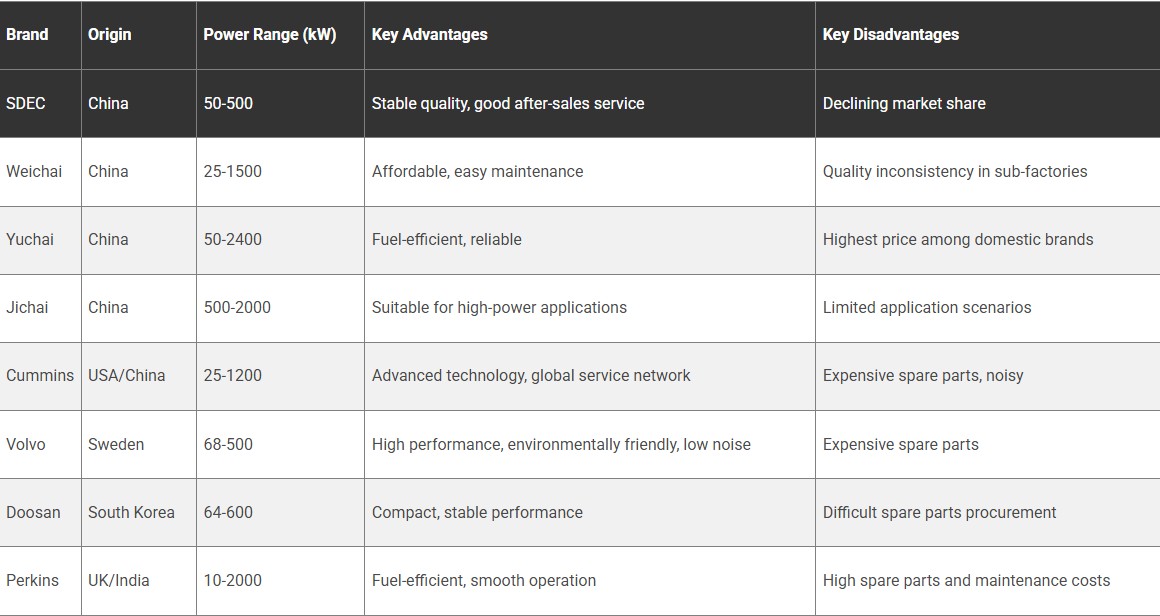Image resolution: width=1160 pixels, height=616 pixels.
Task: Click the 'Declining market share' cell
Action: (904, 103)
